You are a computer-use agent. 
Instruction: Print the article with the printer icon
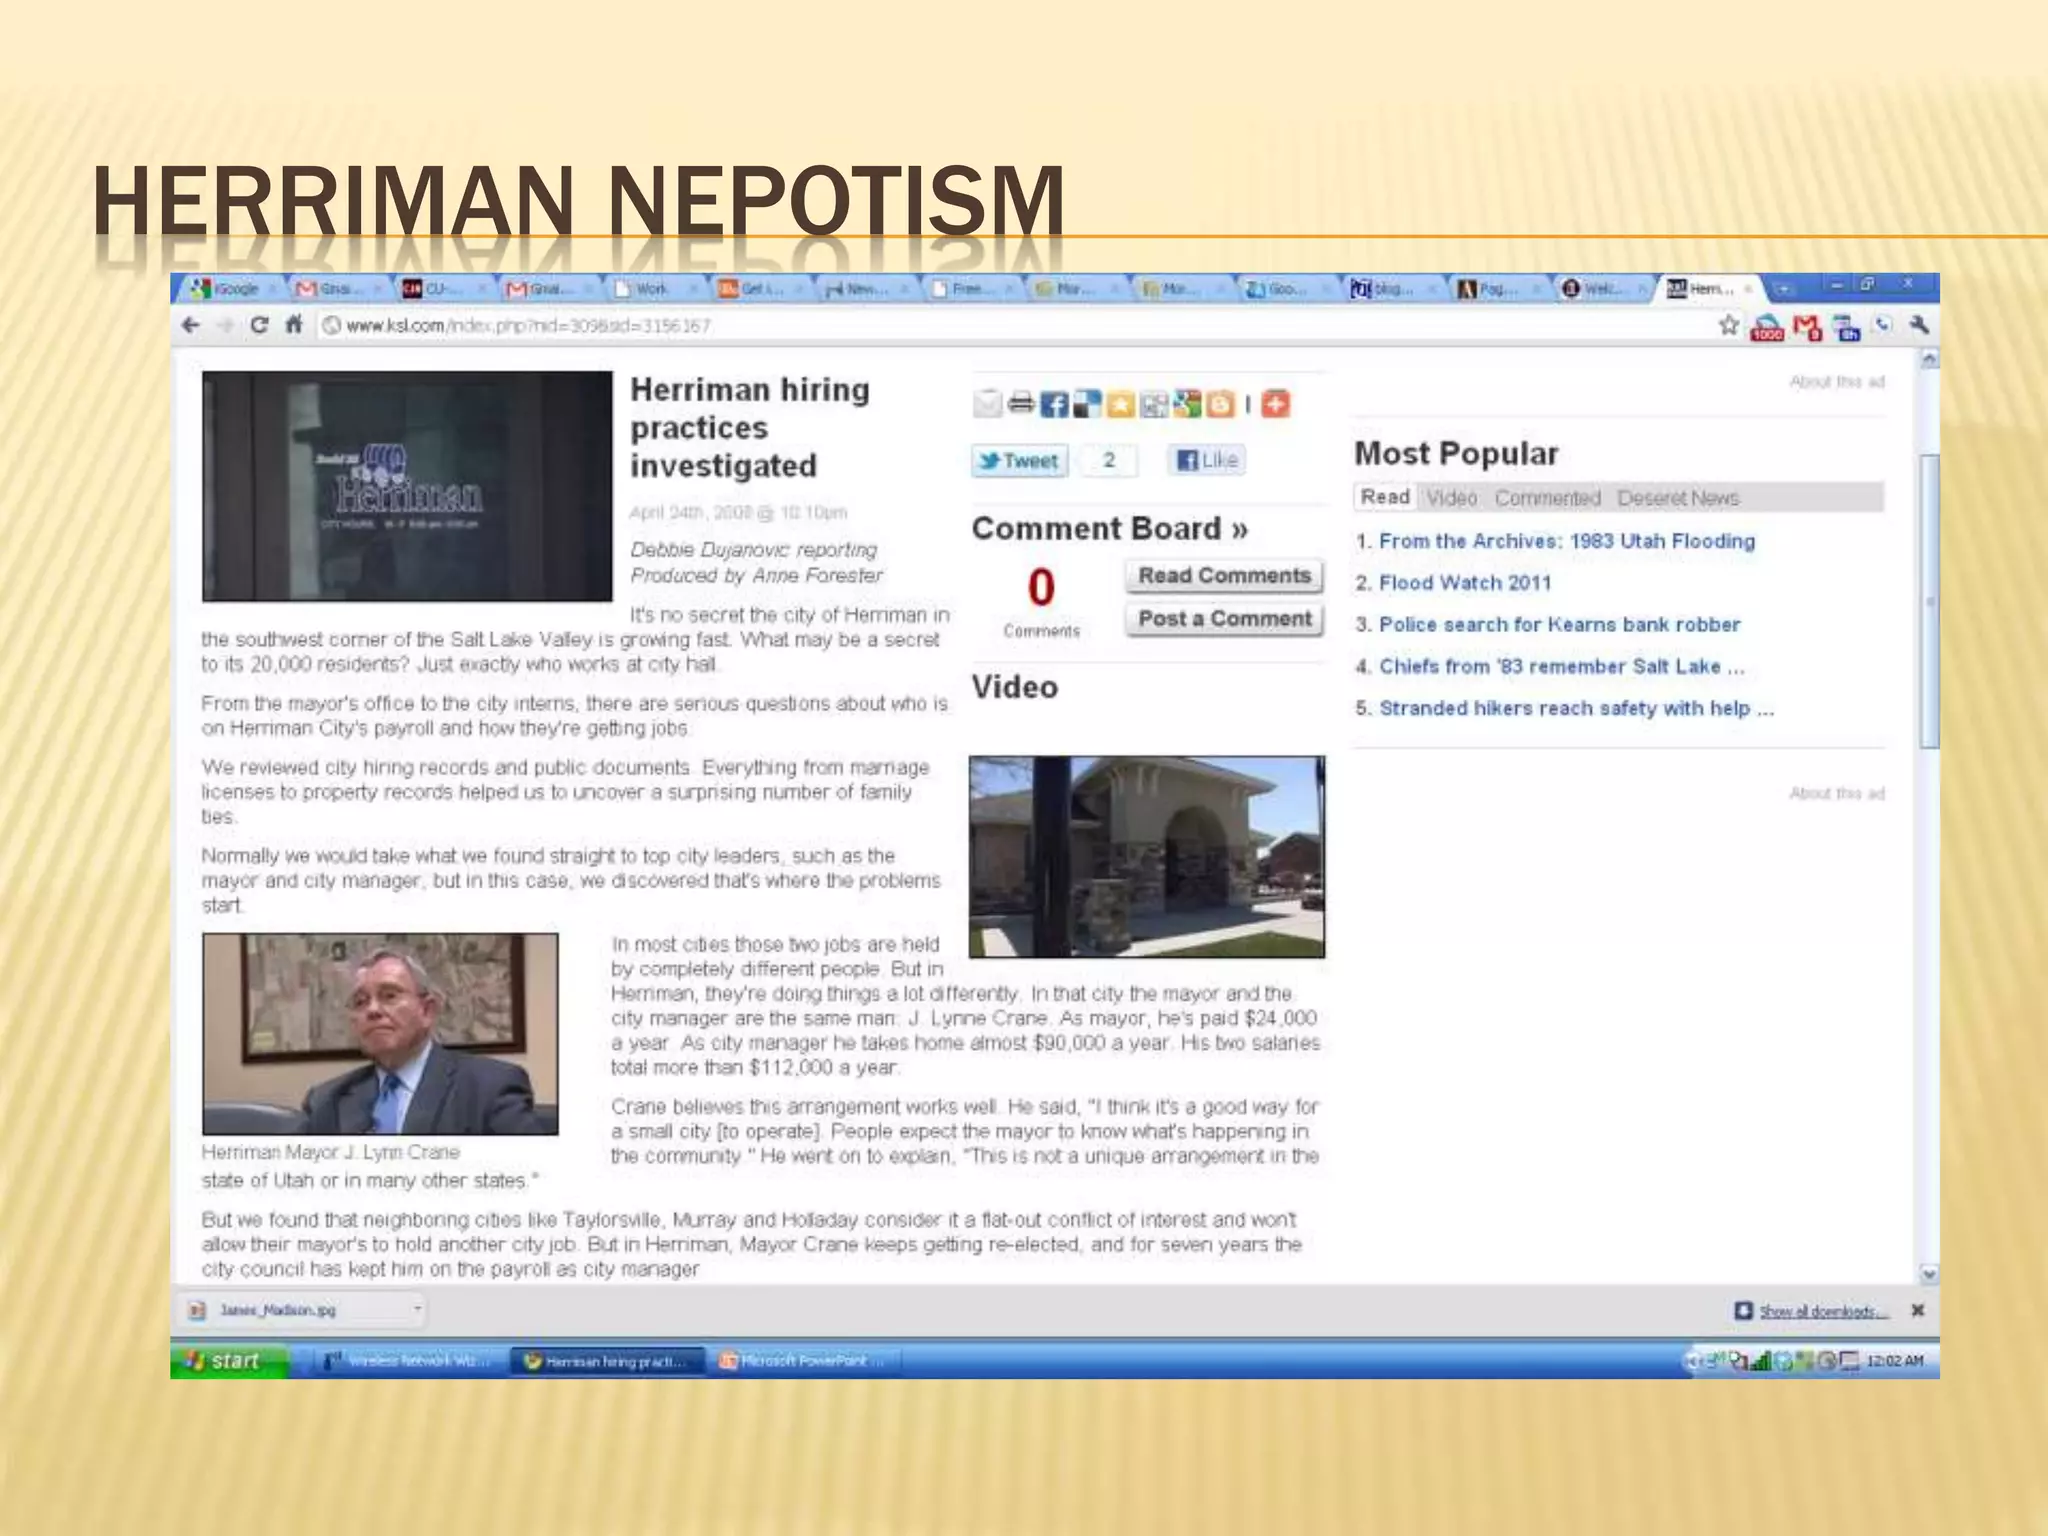pos(1021,404)
